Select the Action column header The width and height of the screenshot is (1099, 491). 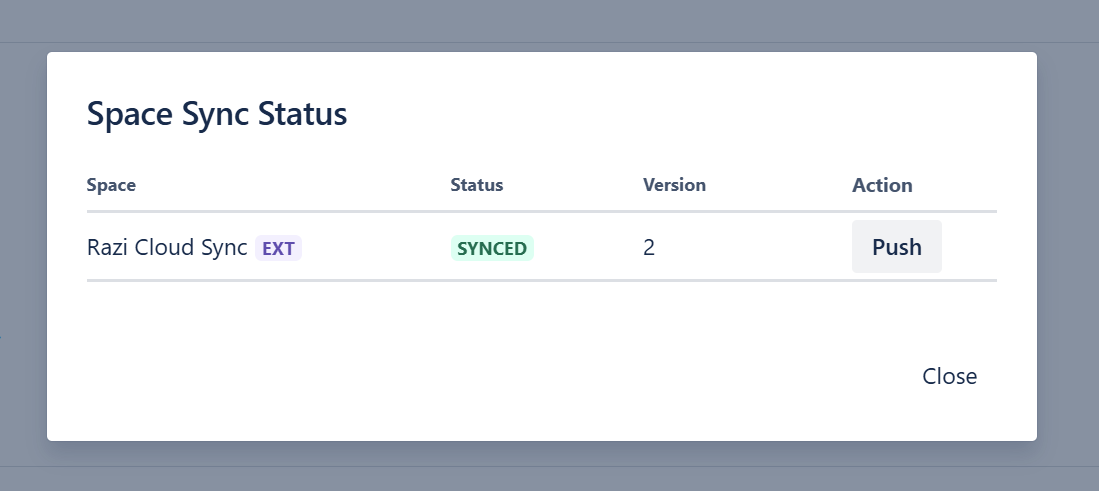[882, 185]
